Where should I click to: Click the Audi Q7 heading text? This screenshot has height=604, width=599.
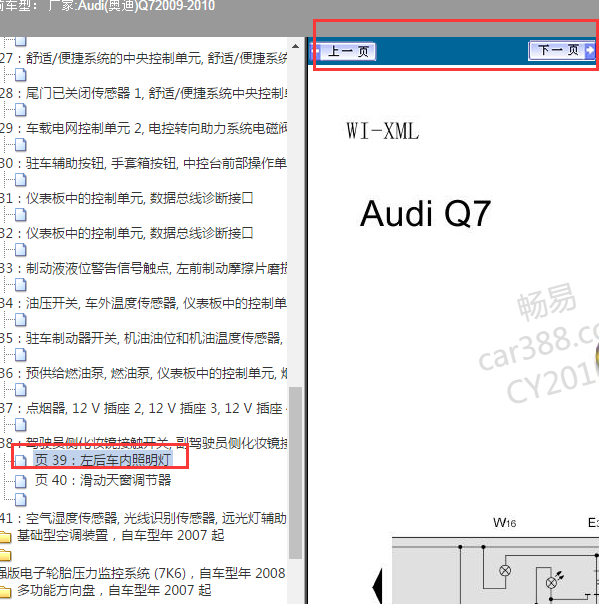425,213
